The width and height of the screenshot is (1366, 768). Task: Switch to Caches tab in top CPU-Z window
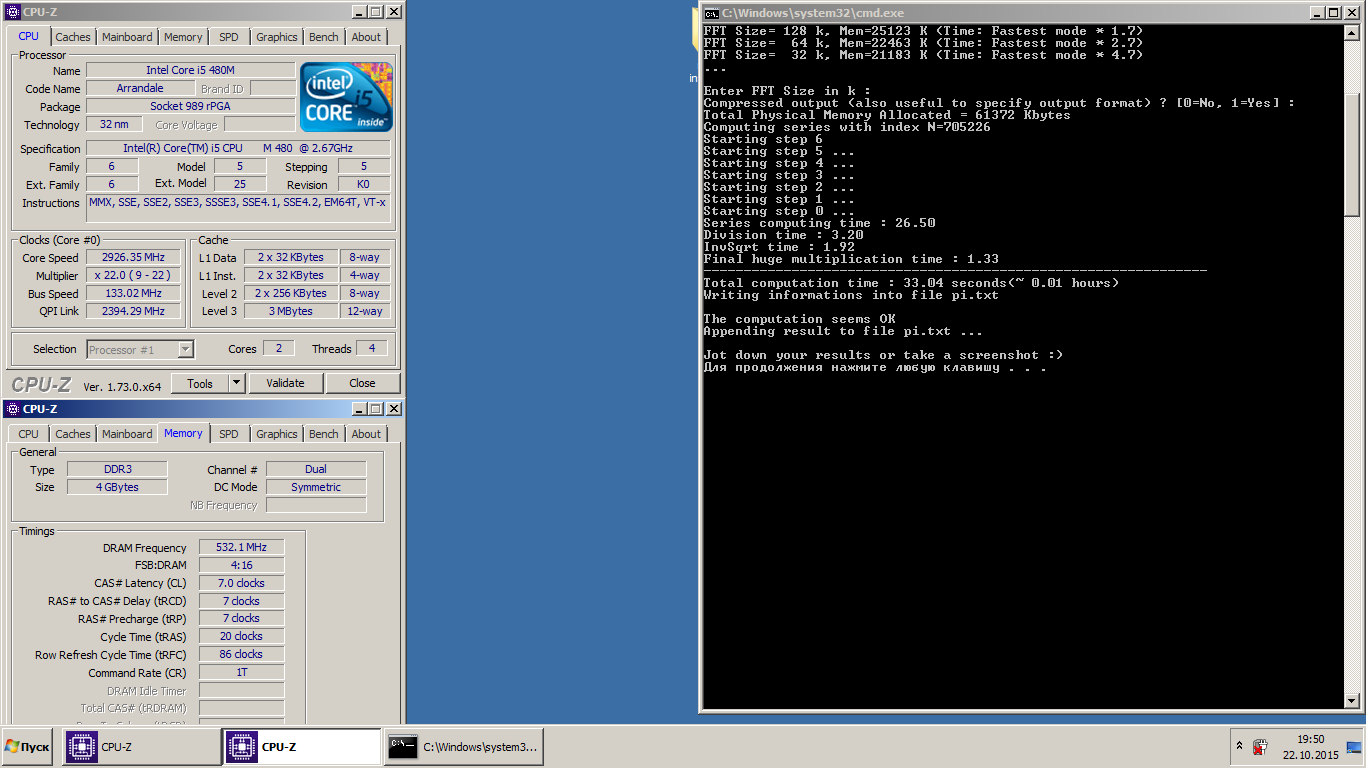click(73, 37)
